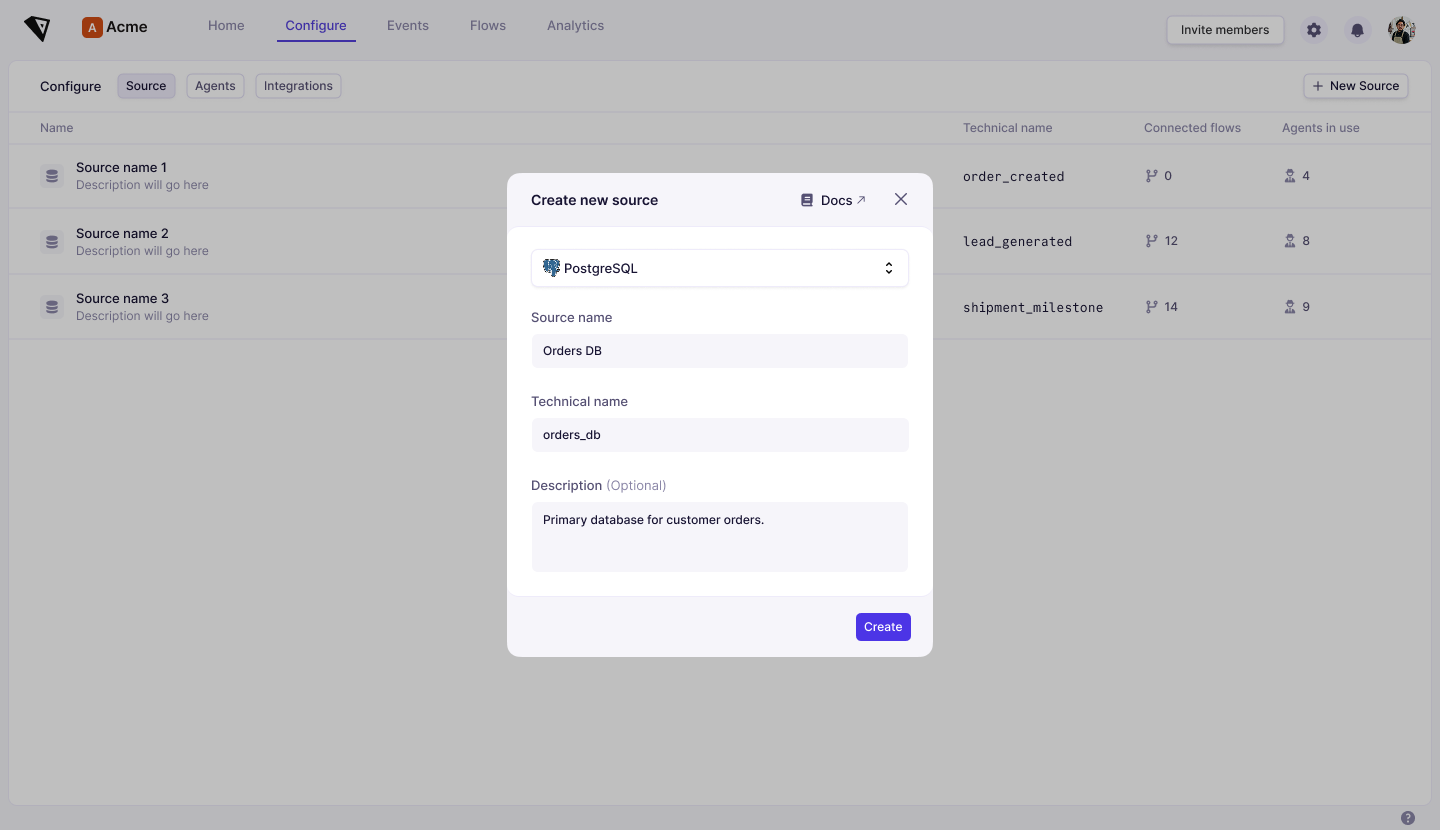Open notifications with the bell icon
The width and height of the screenshot is (1440, 830).
tap(1357, 30)
